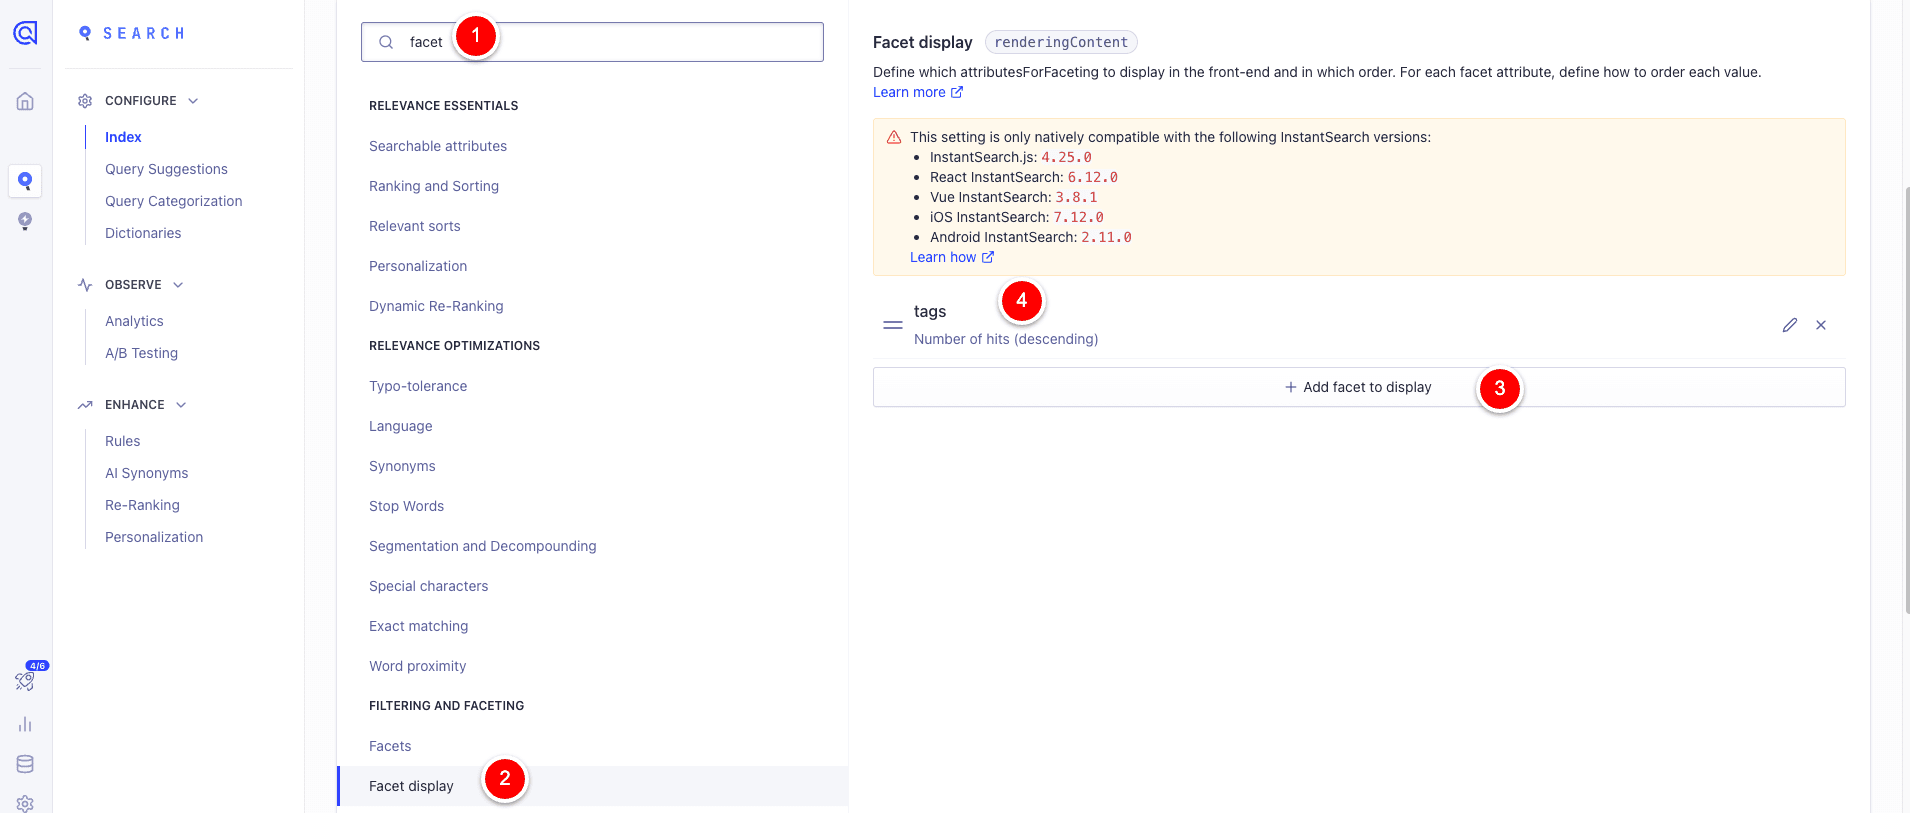Collapse the OBSERVE section

[178, 285]
